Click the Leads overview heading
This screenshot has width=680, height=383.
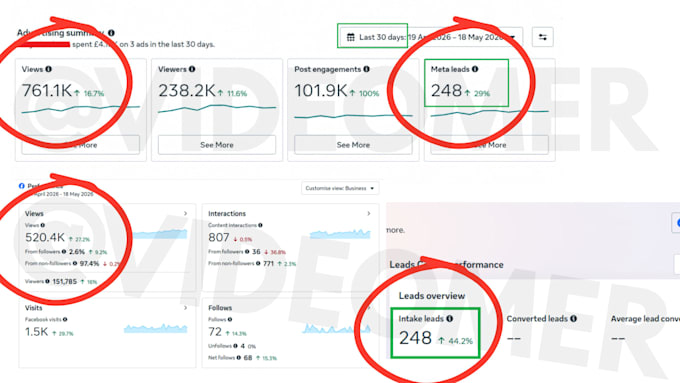click(x=432, y=296)
